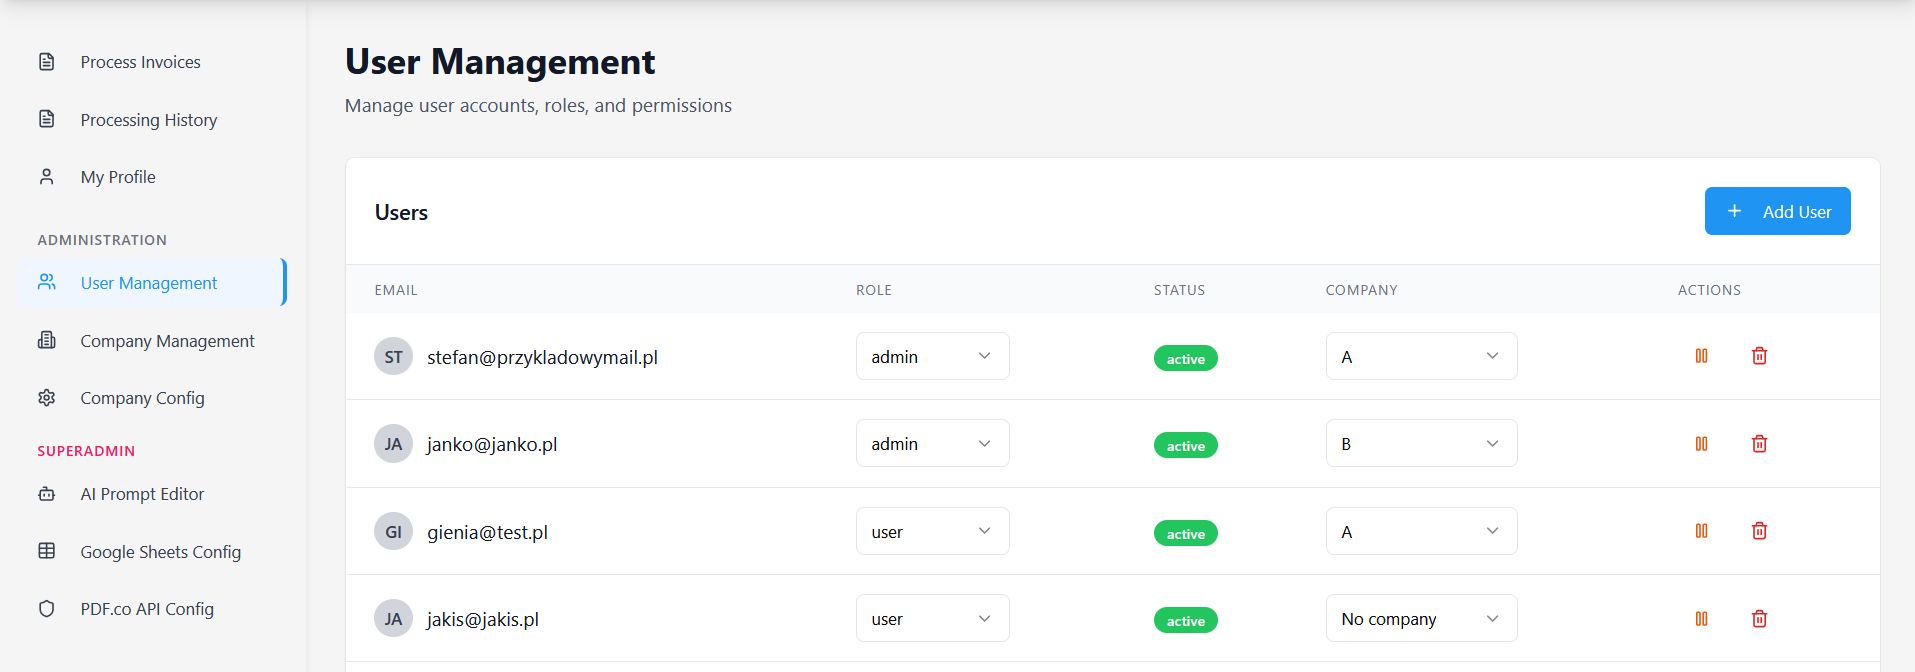This screenshot has height=672, width=1915.
Task: Click the shield icon beside PDF.co API Config
Action: tap(47, 609)
